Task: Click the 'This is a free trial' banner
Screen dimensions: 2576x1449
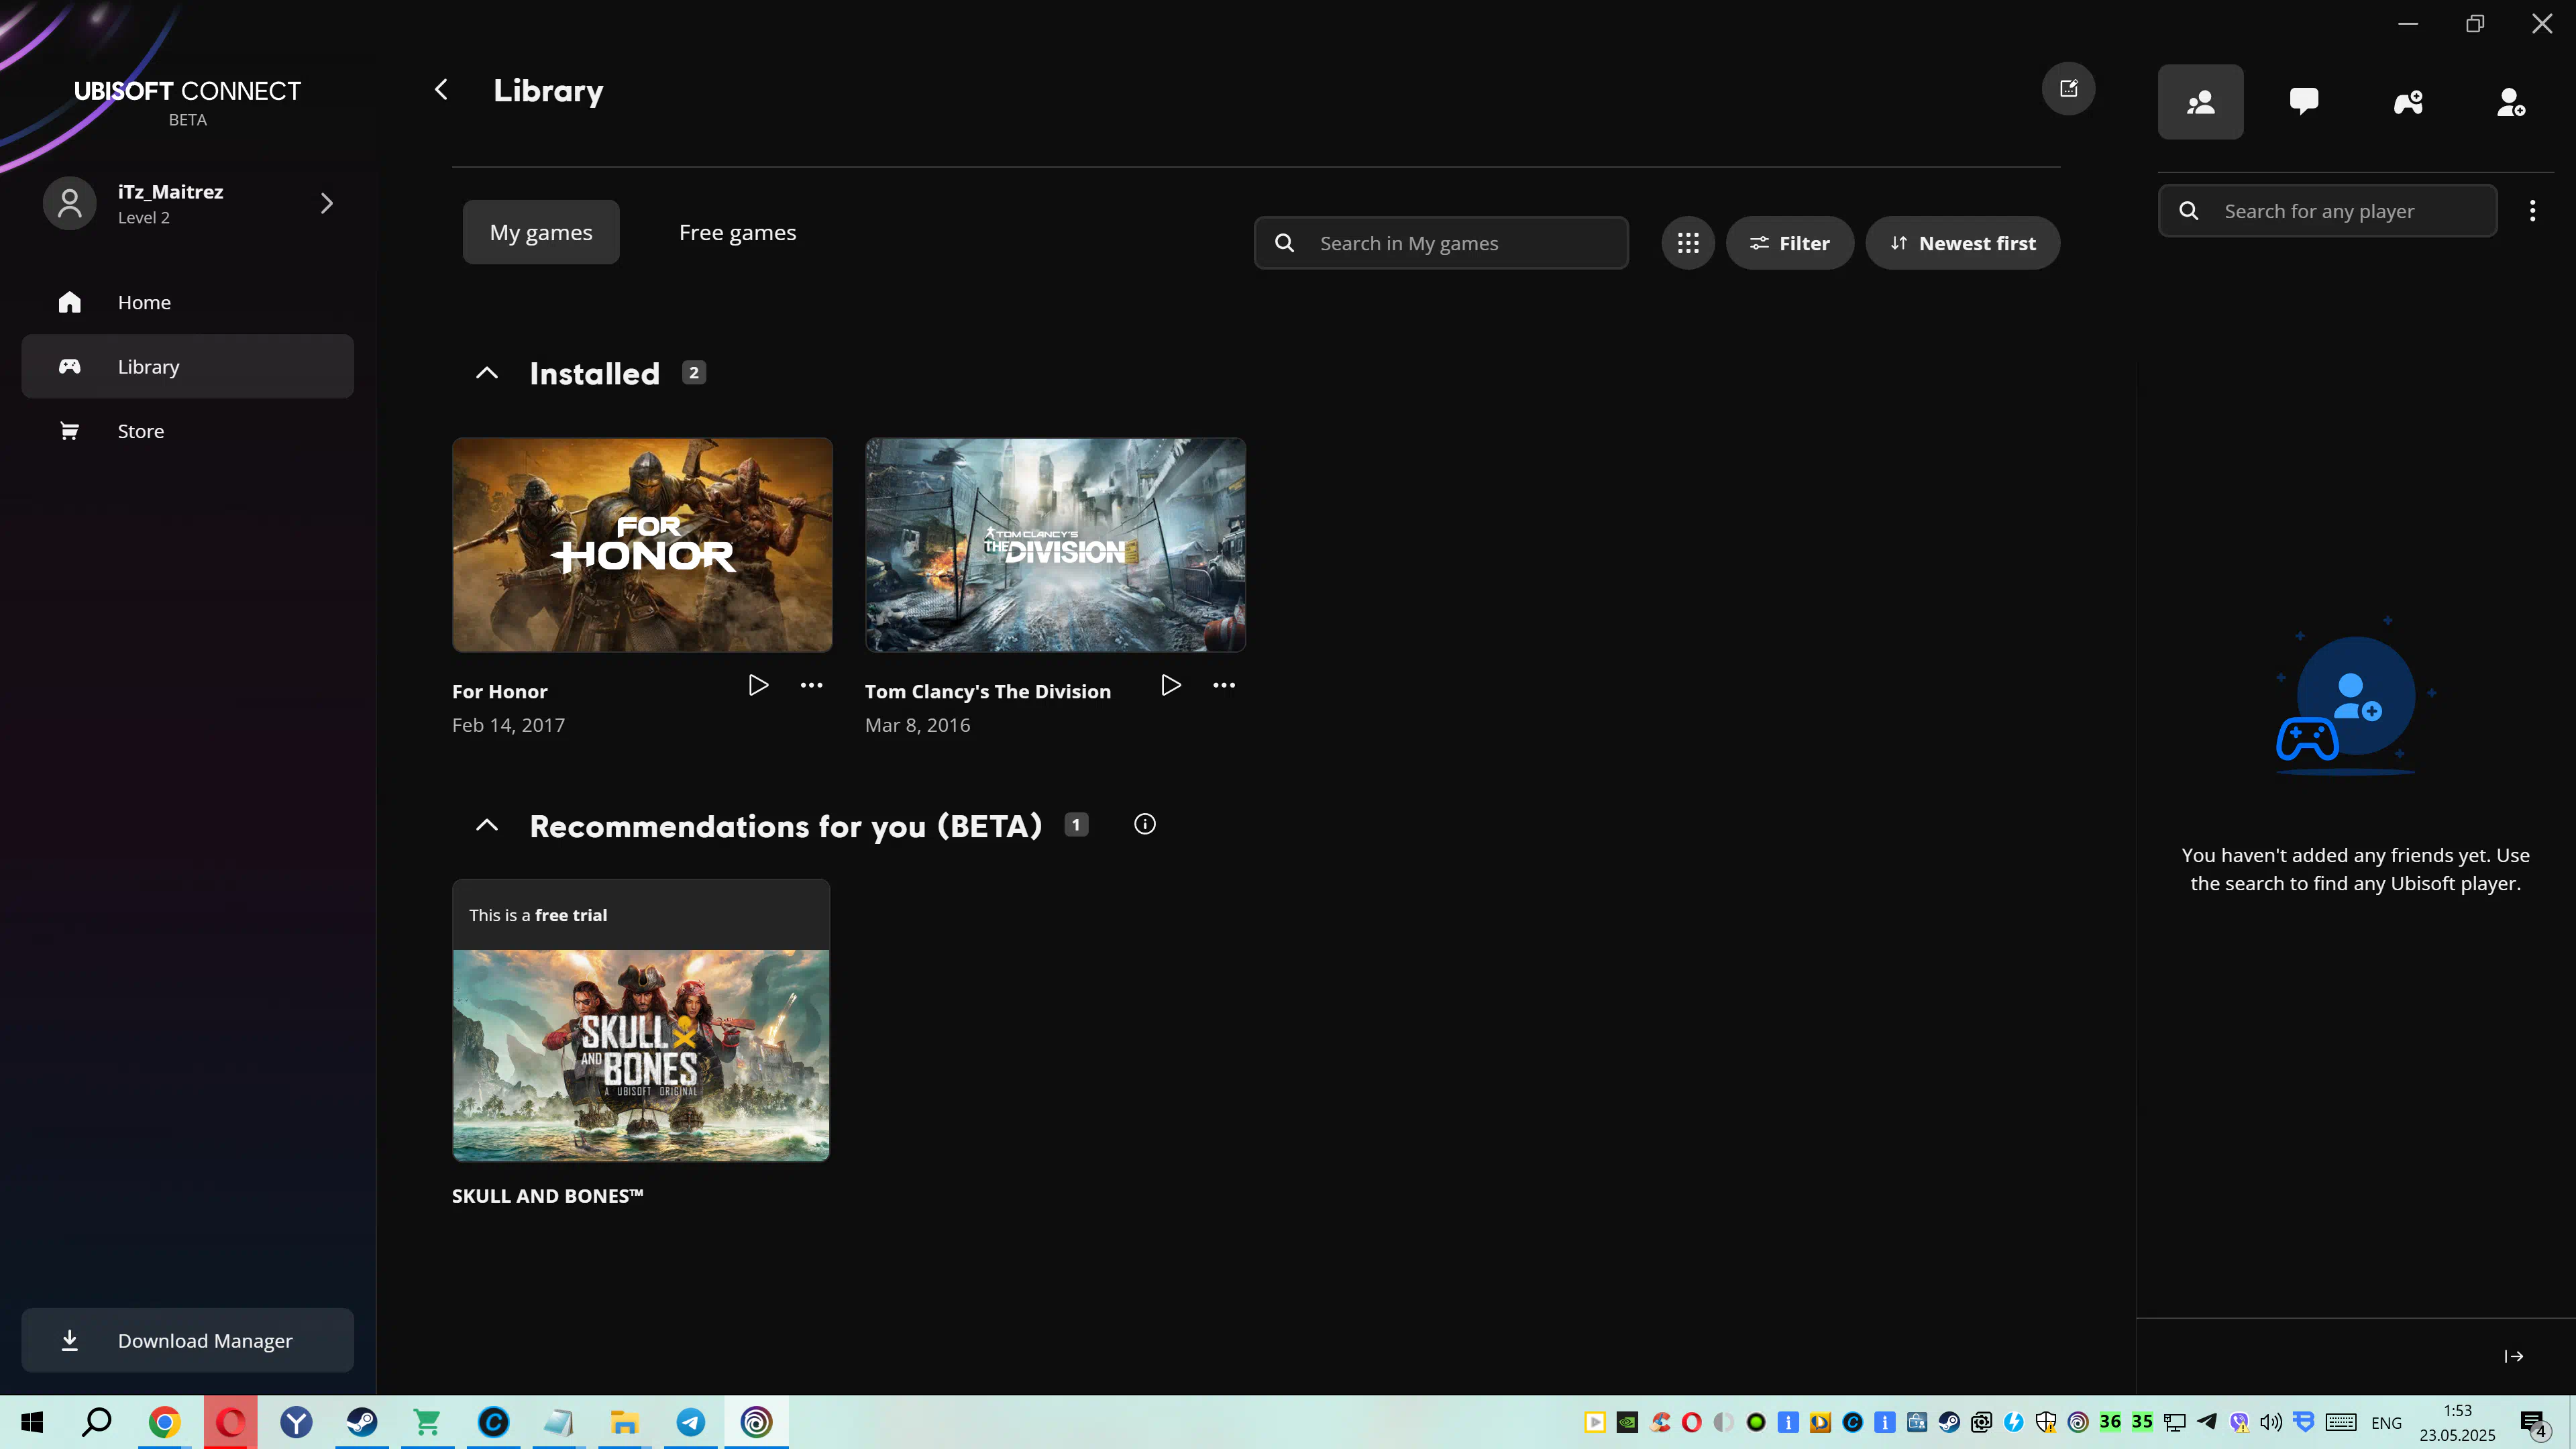Action: [x=641, y=915]
